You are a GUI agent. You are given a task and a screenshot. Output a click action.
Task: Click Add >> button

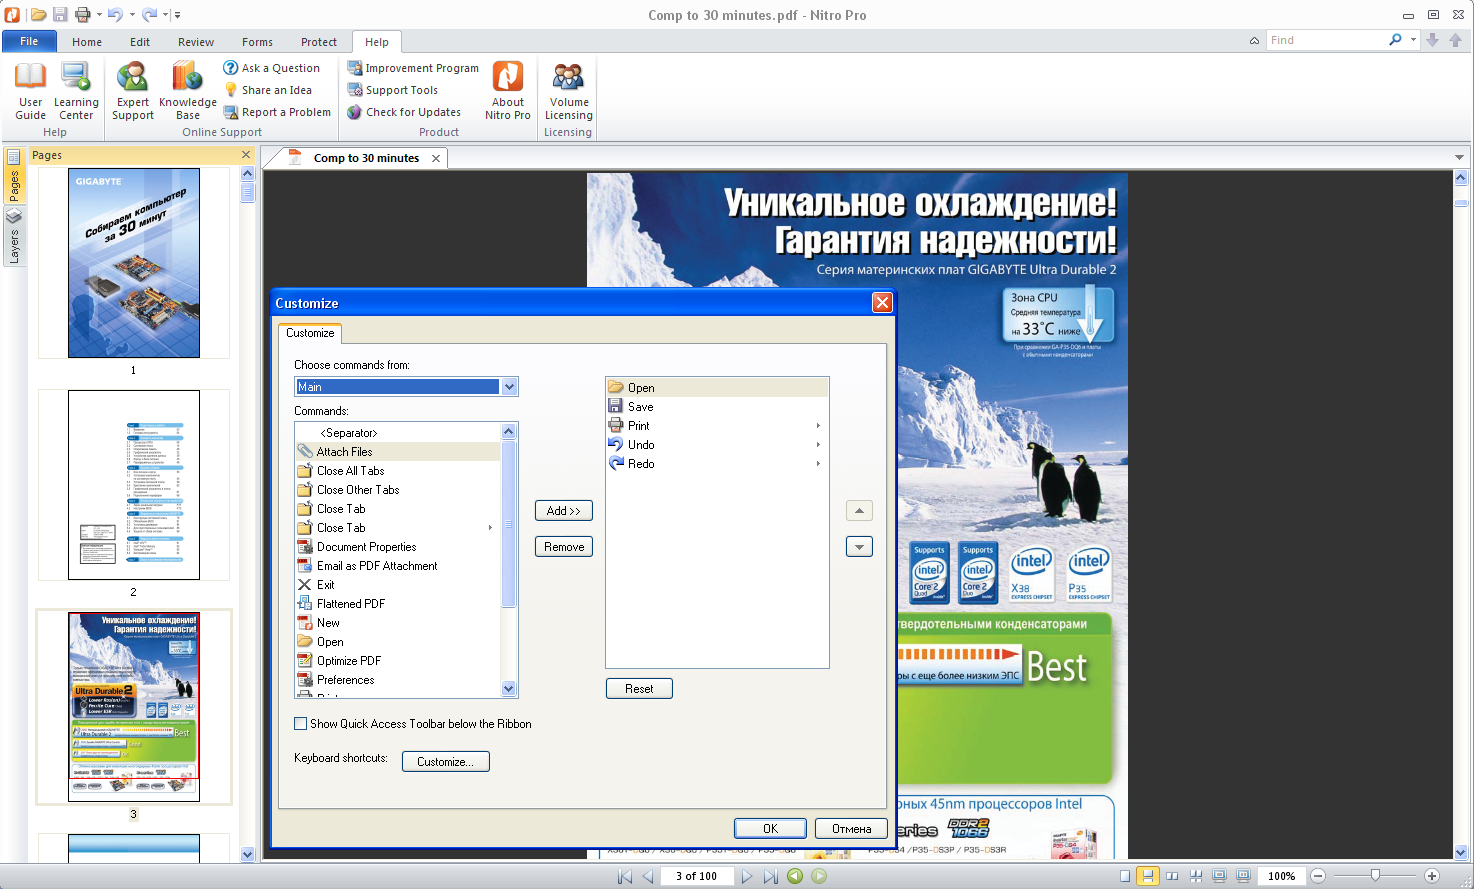click(564, 511)
